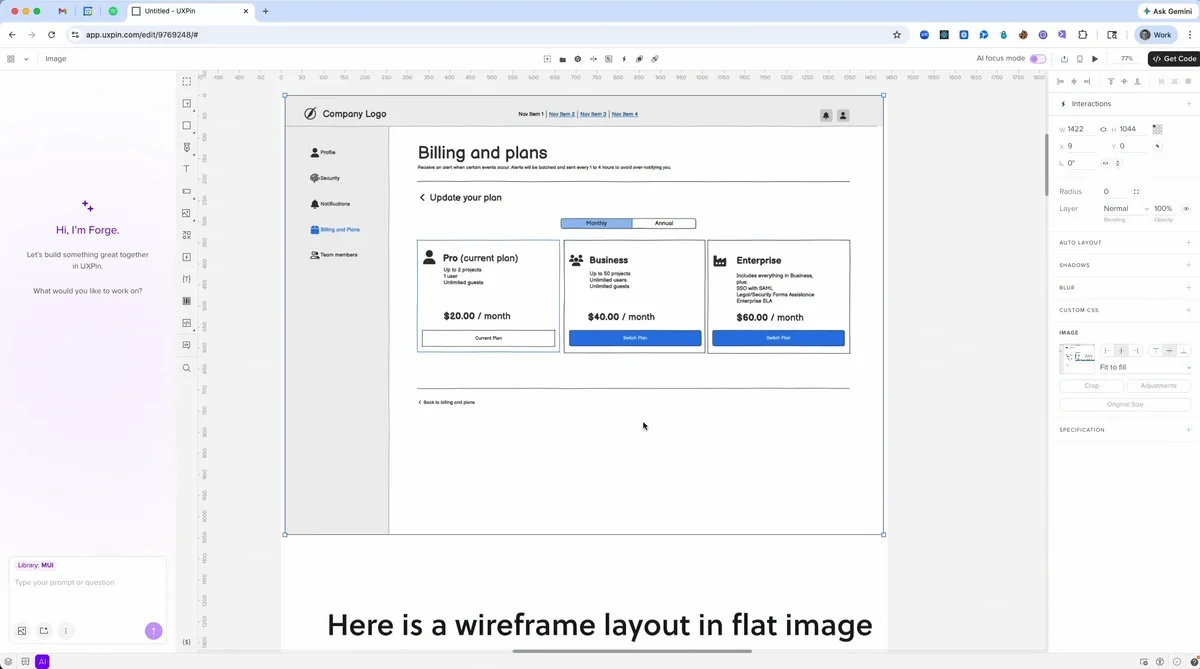Click the Crop button
The image size is (1200, 669).
[1091, 386]
